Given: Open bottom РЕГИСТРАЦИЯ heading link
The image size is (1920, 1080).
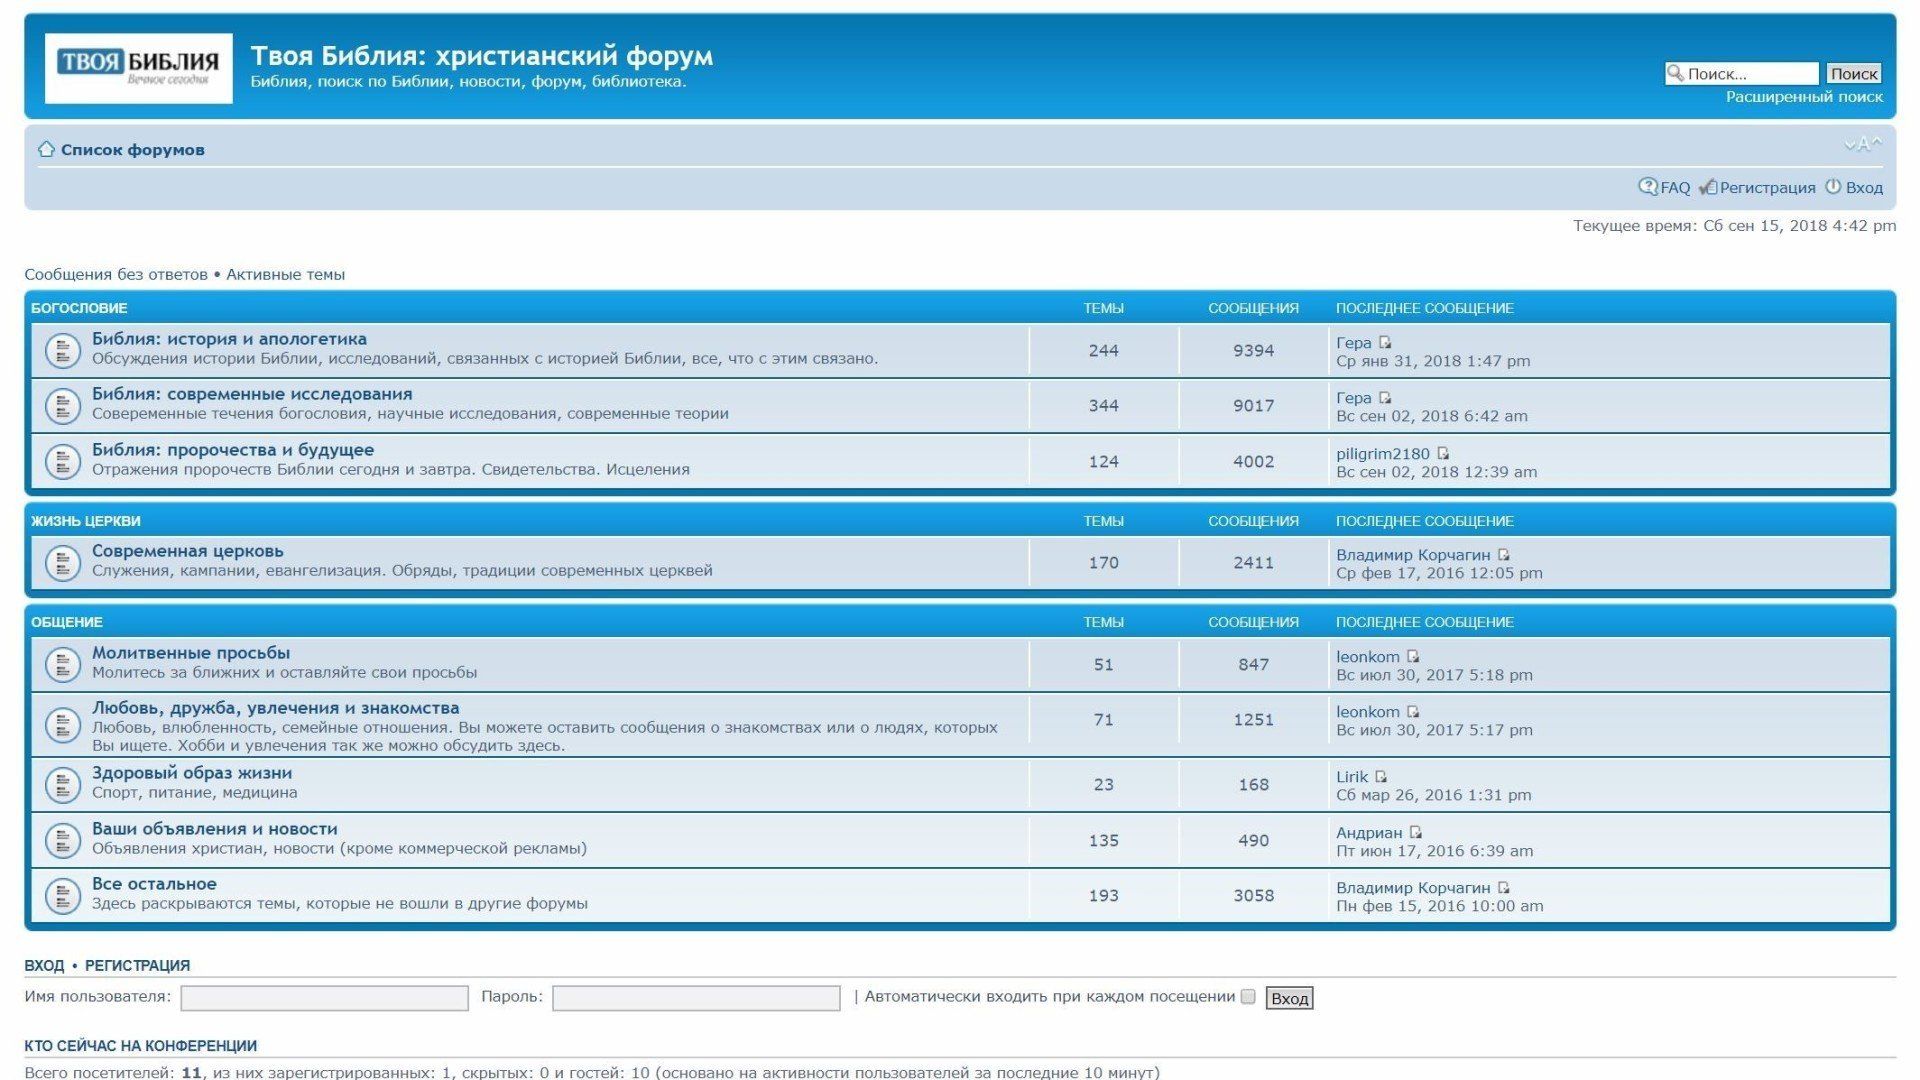Looking at the screenshot, I should (x=137, y=966).
